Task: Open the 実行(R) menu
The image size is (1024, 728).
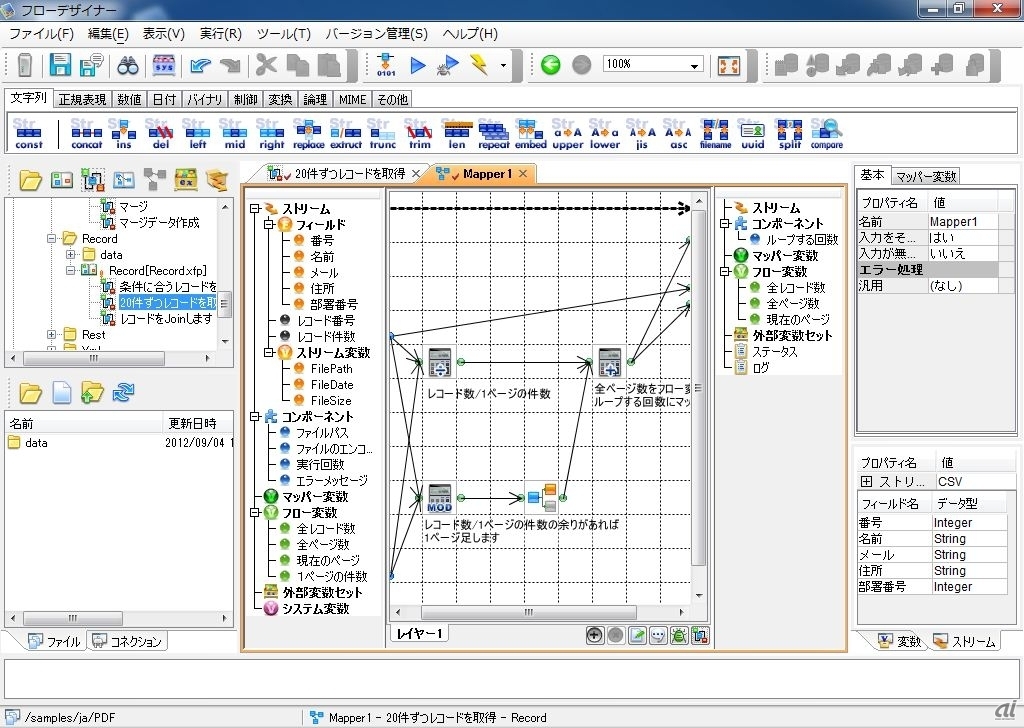Action: click(220, 33)
